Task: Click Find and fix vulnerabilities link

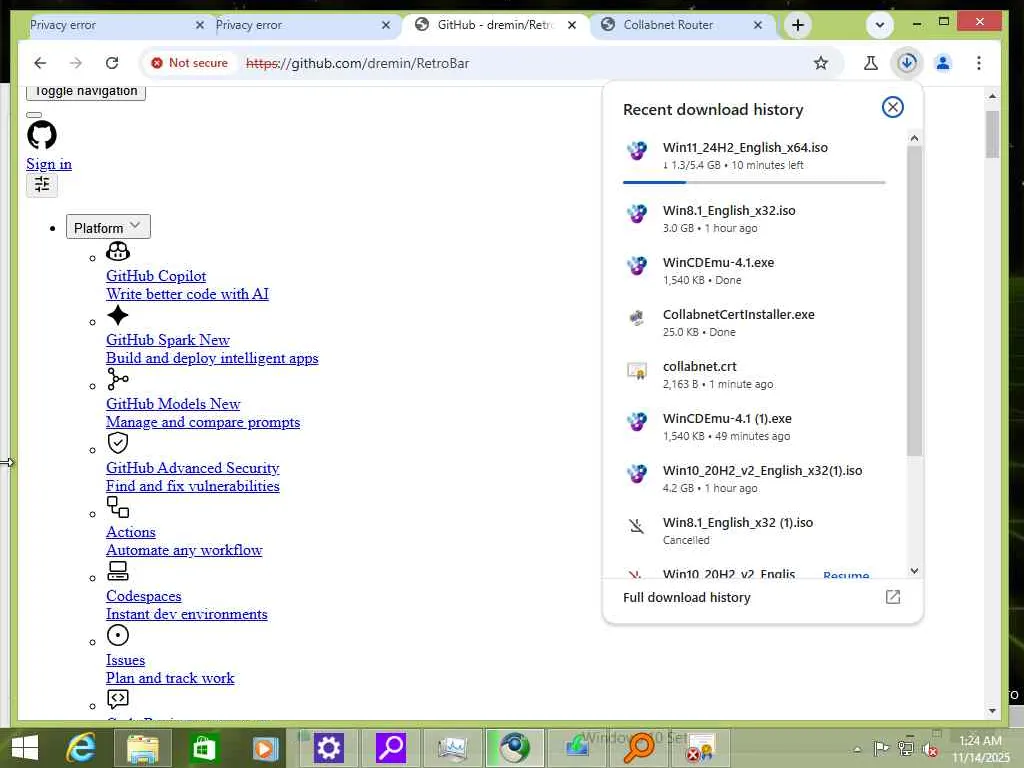Action: tap(193, 486)
